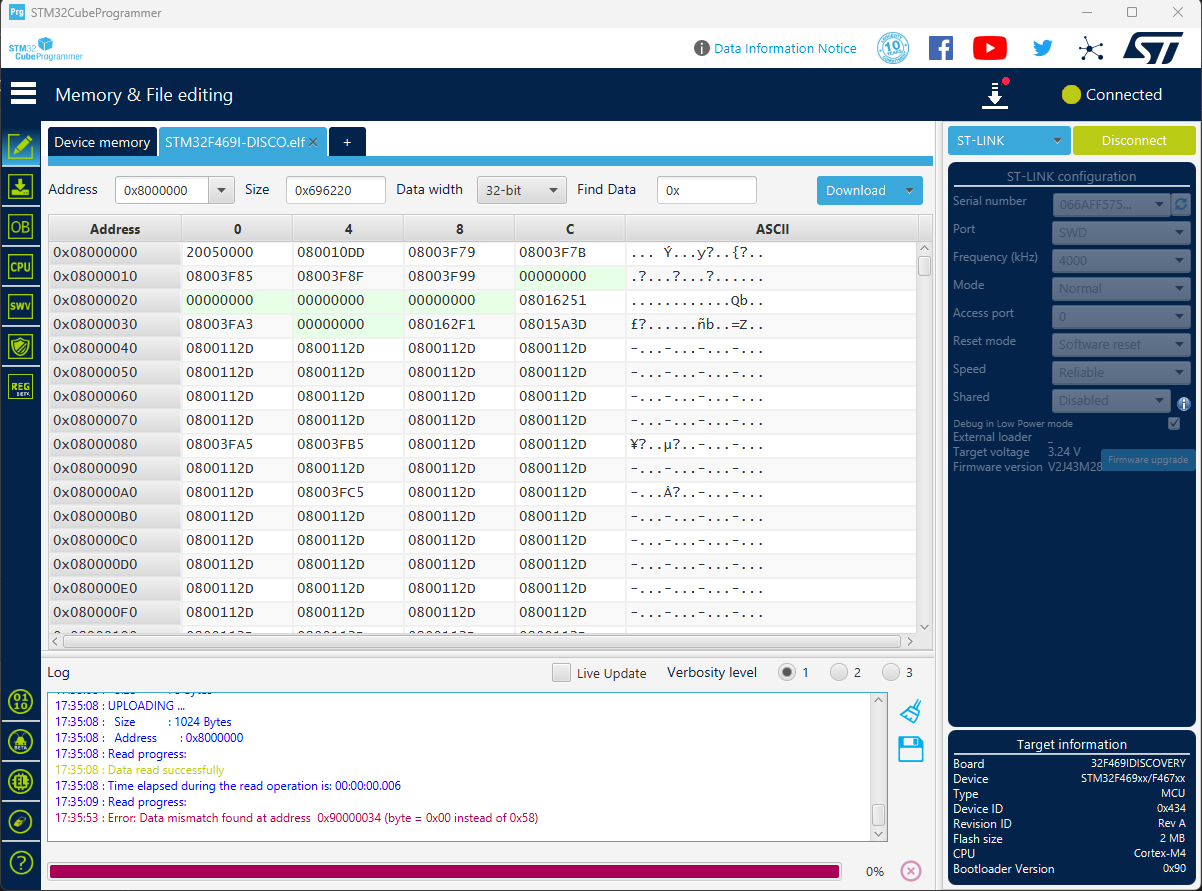Select verbosity level 2
Image resolution: width=1202 pixels, height=891 pixels.
[x=839, y=673]
